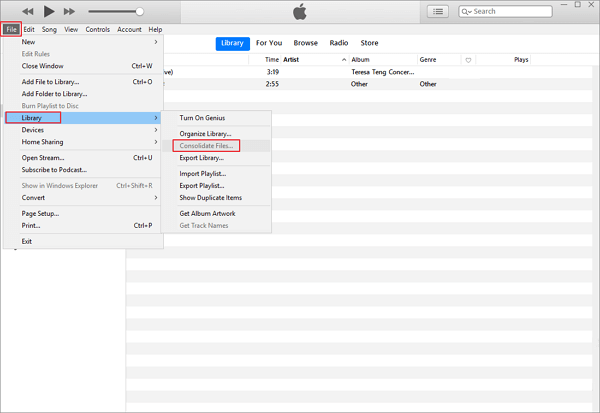Select Get Album Artwork
The height and width of the screenshot is (413, 600).
click(216, 214)
